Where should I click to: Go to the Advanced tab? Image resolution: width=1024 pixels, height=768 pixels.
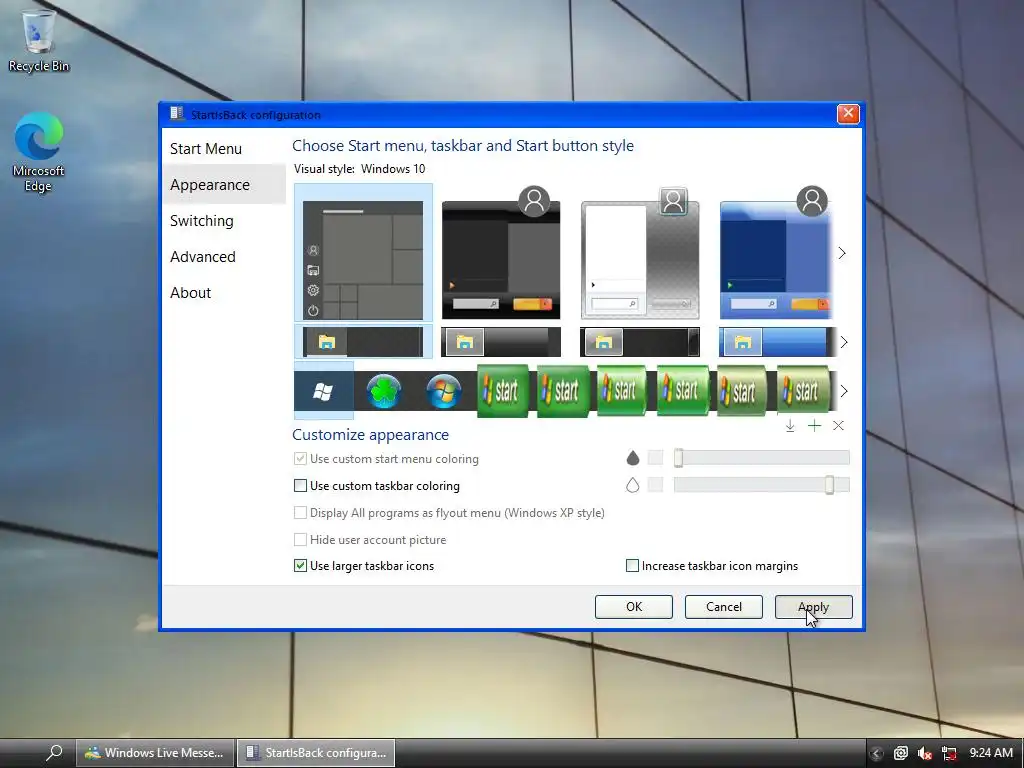click(202, 257)
